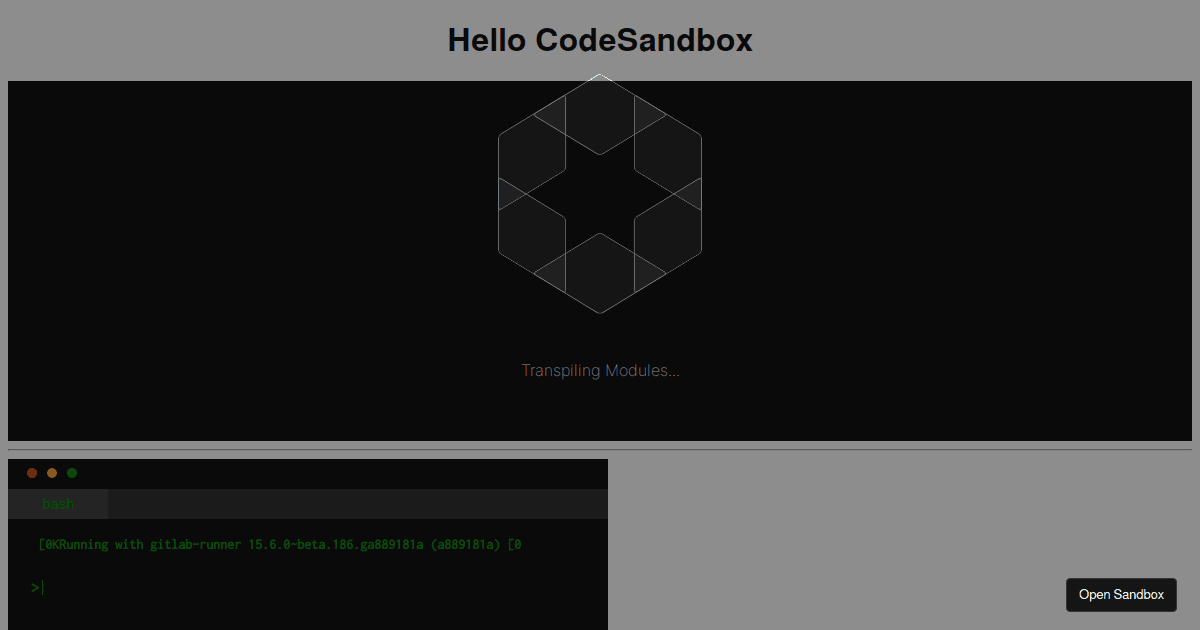Click the 'Transpiling Modules...' status text
Screen dimensions: 1200x630
click(600, 371)
